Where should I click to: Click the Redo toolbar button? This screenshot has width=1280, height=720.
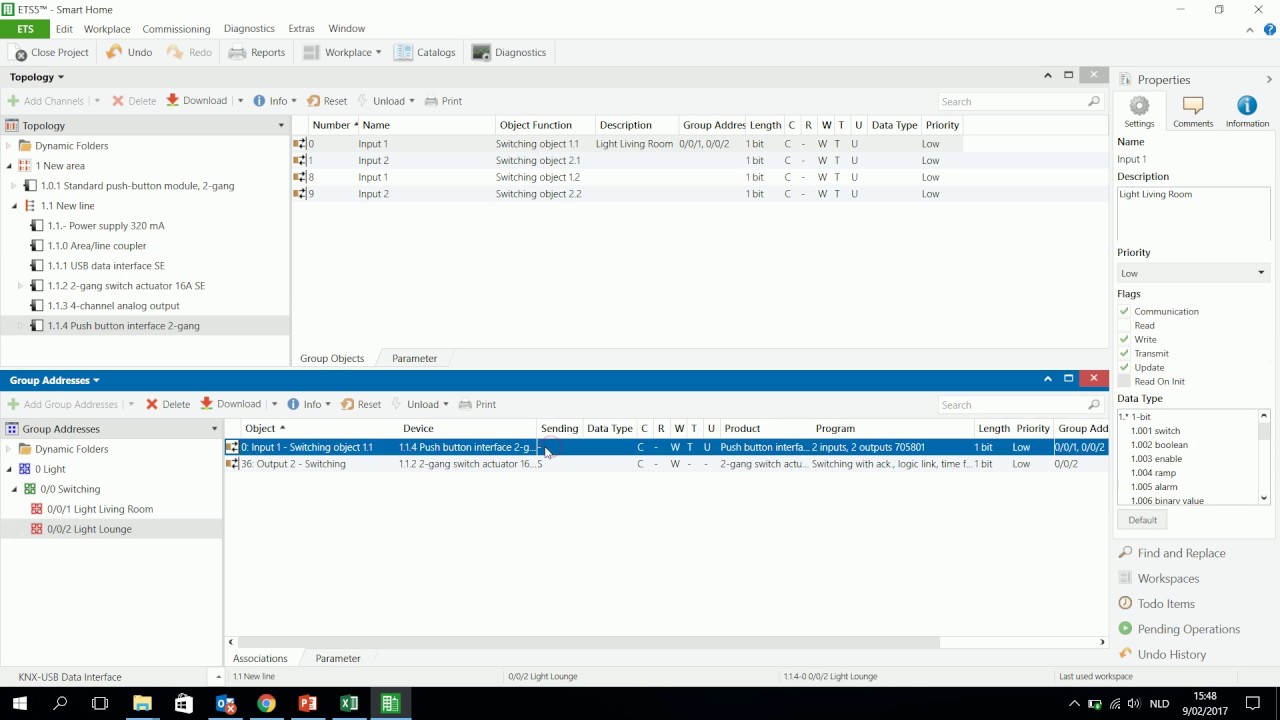pos(190,52)
